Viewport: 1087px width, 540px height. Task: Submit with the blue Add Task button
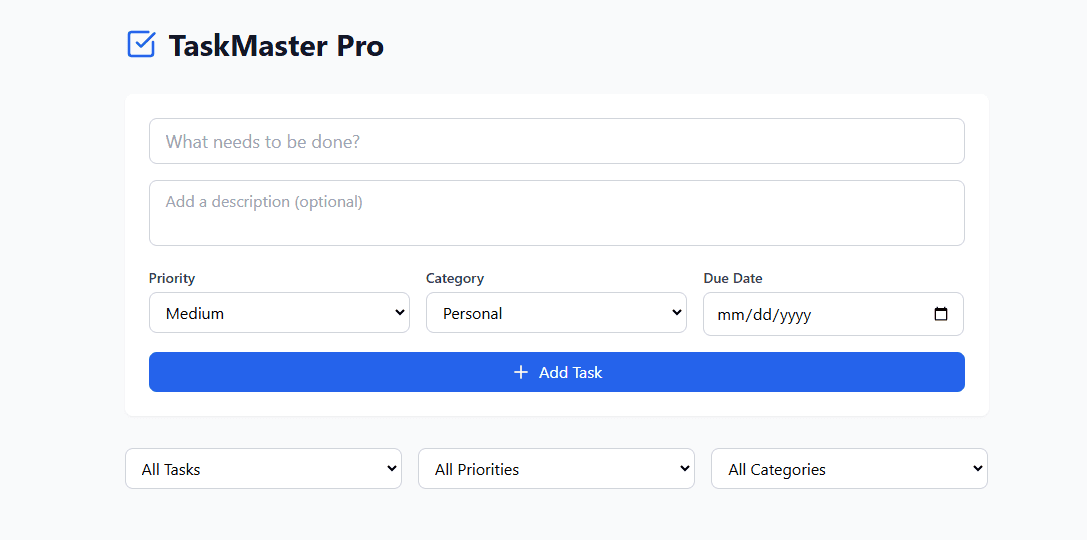coord(557,372)
